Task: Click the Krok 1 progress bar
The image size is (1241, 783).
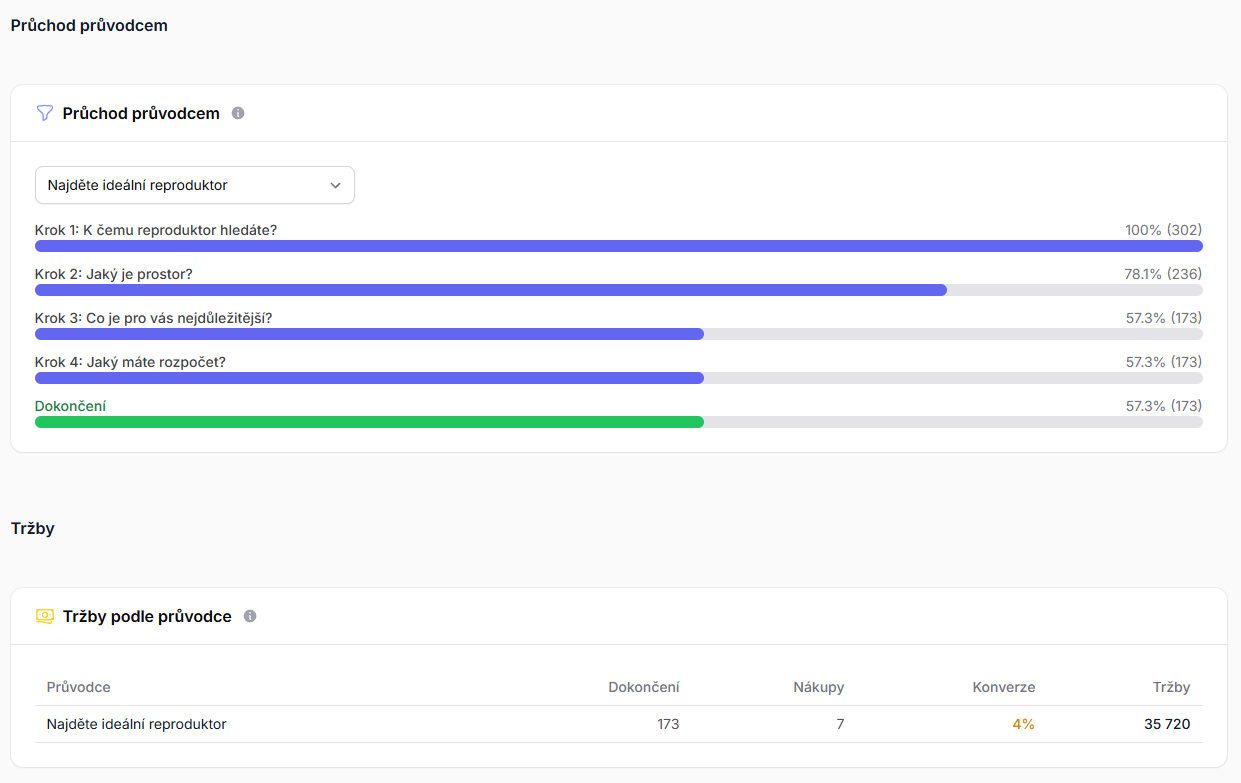Action: (x=619, y=246)
